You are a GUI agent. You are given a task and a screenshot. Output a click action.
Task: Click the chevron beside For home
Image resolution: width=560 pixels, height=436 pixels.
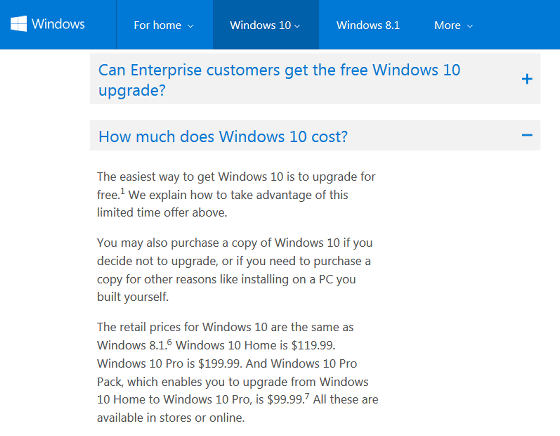point(191,26)
